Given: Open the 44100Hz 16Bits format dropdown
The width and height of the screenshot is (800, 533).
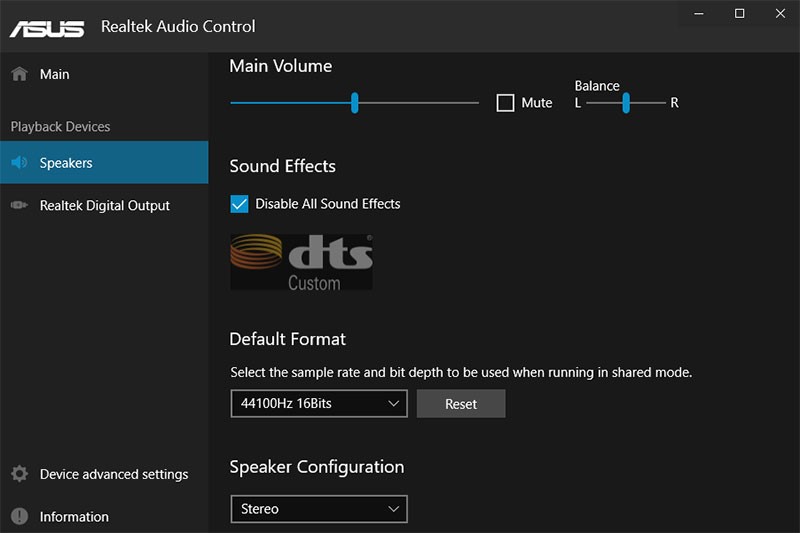Looking at the screenshot, I should (319, 403).
